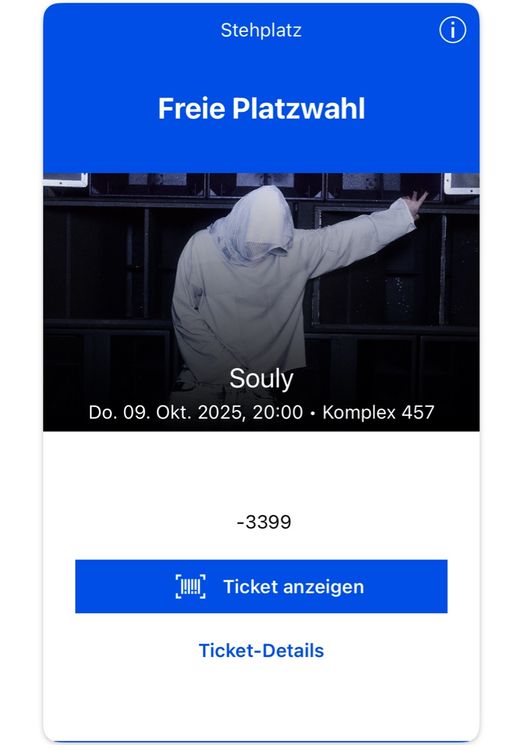Select the venue text 'Komplex 457'
This screenshot has height=750, width=523.
click(x=378, y=412)
